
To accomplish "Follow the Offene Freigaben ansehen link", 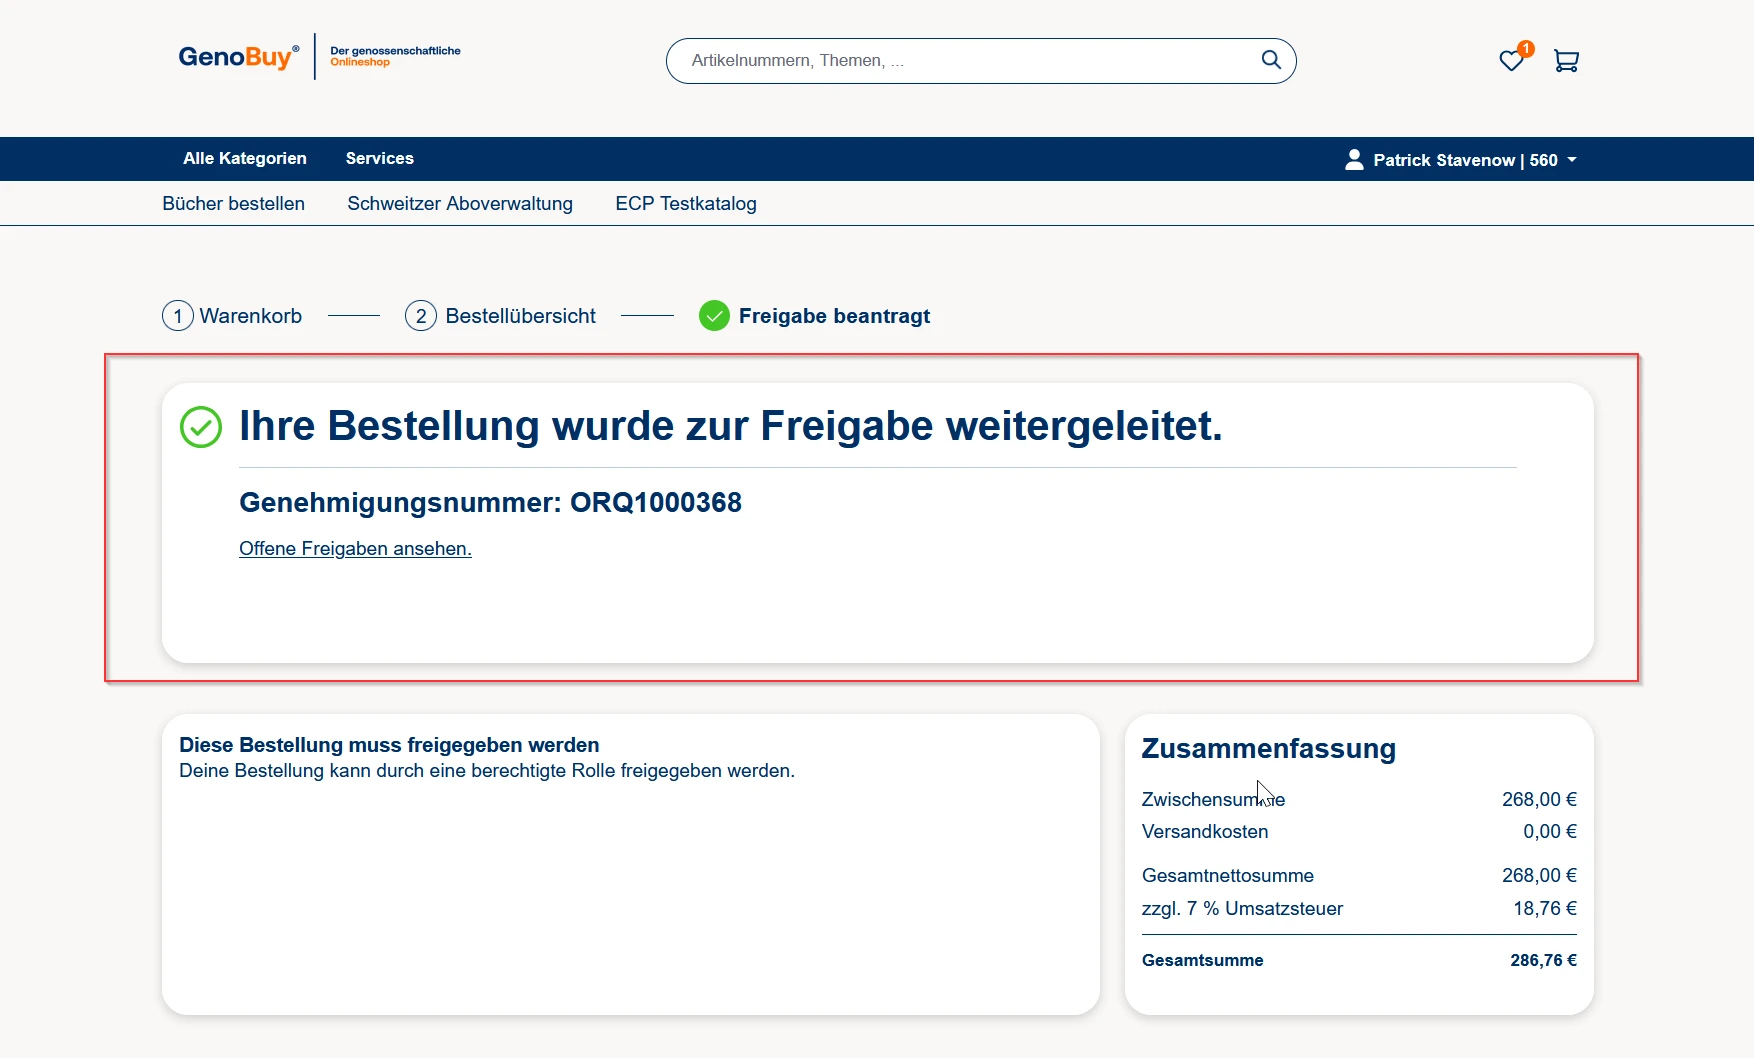I will point(355,549).
